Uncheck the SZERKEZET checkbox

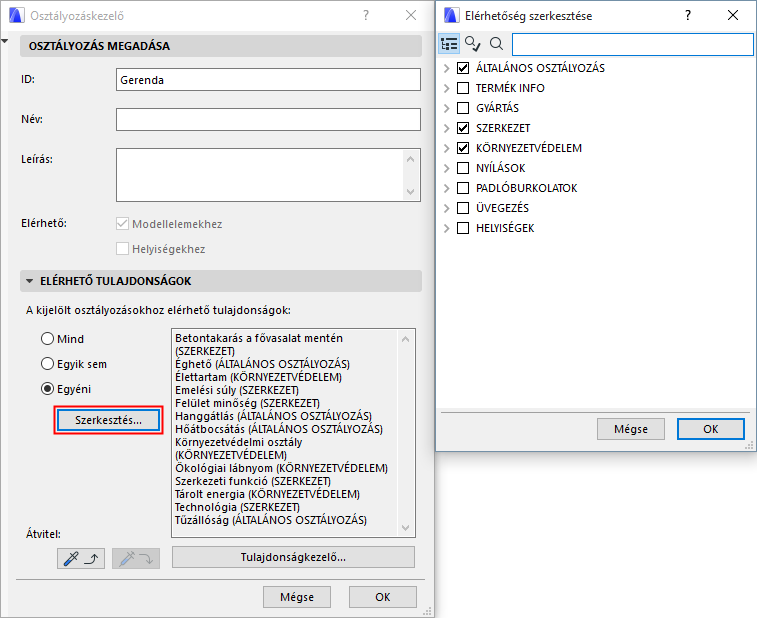tap(463, 128)
